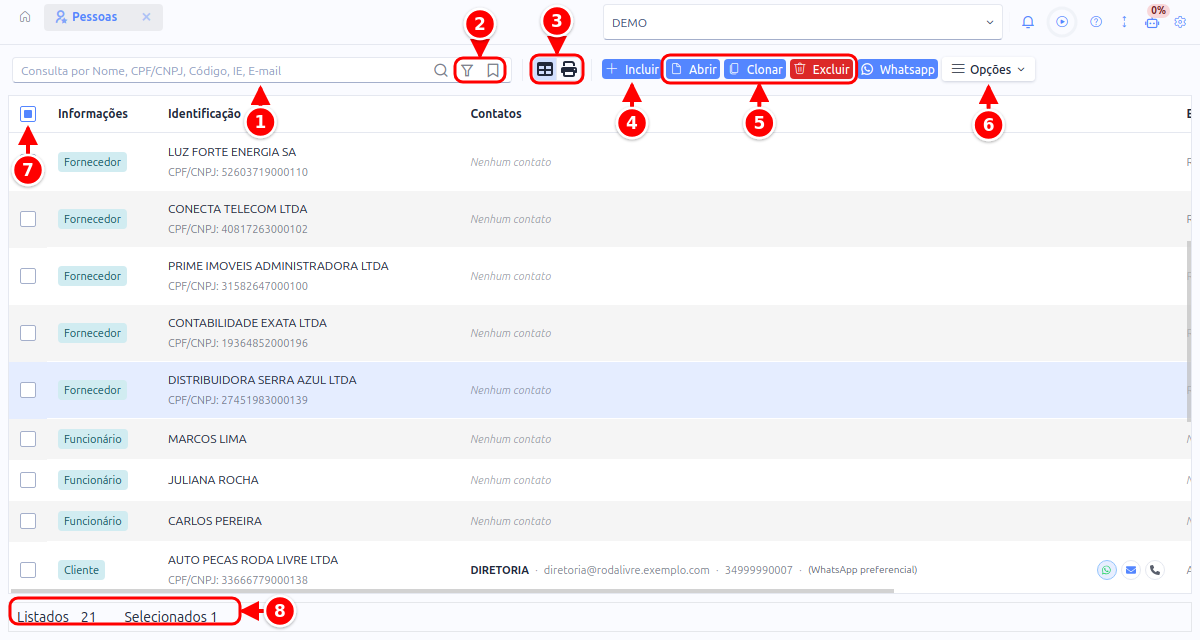The height and width of the screenshot is (640, 1200).
Task: Tick the CARLOS PEREIRA row checkbox
Action: pos(28,521)
